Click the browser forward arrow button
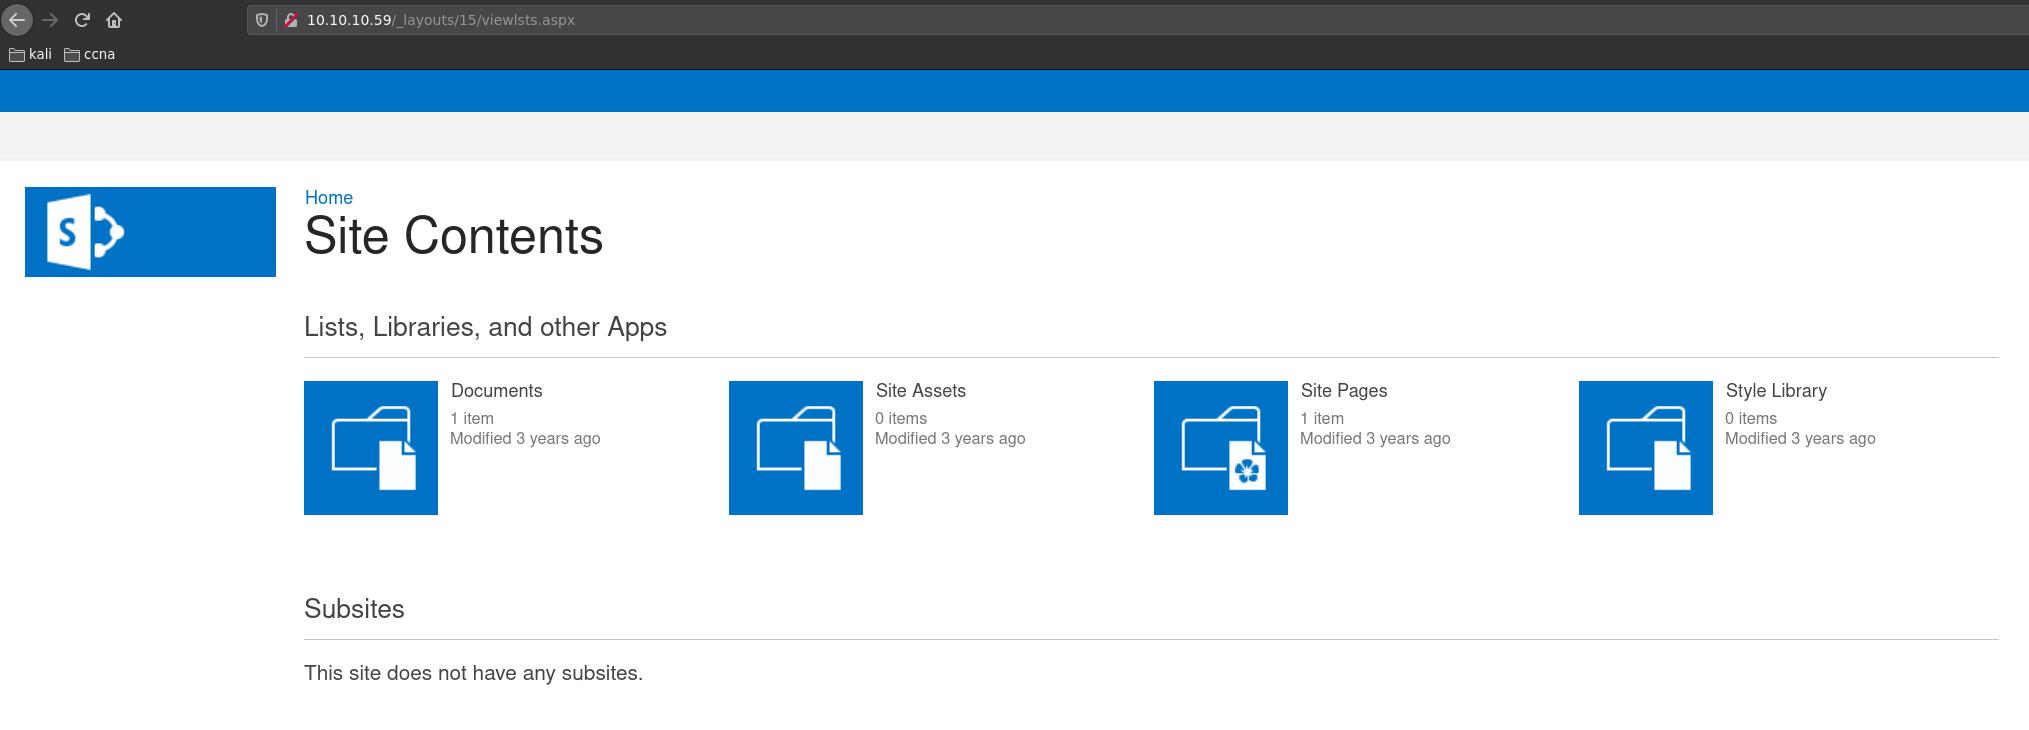The image size is (2029, 730). click(x=50, y=20)
